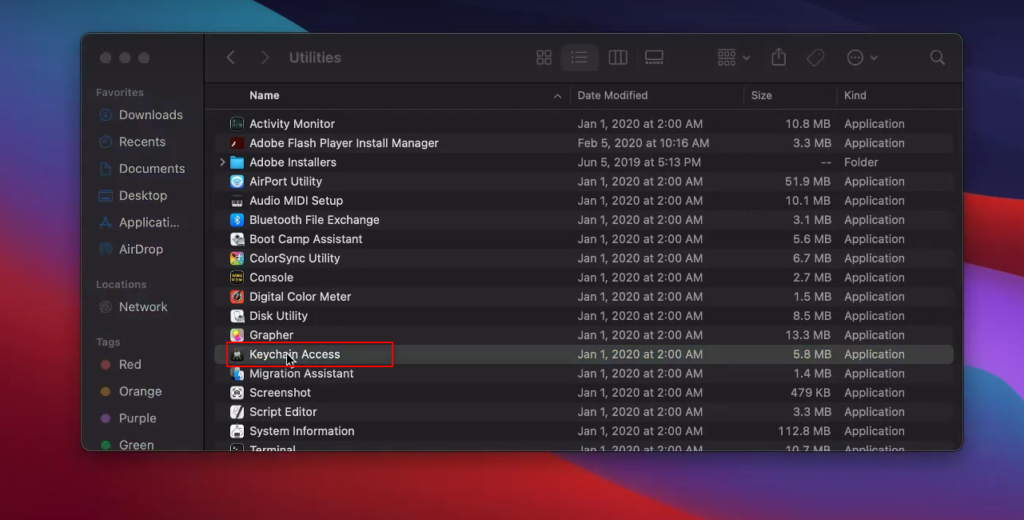Viewport: 1024px width, 520px height.
Task: Expand the Adobe Installers folder
Action: pos(222,162)
